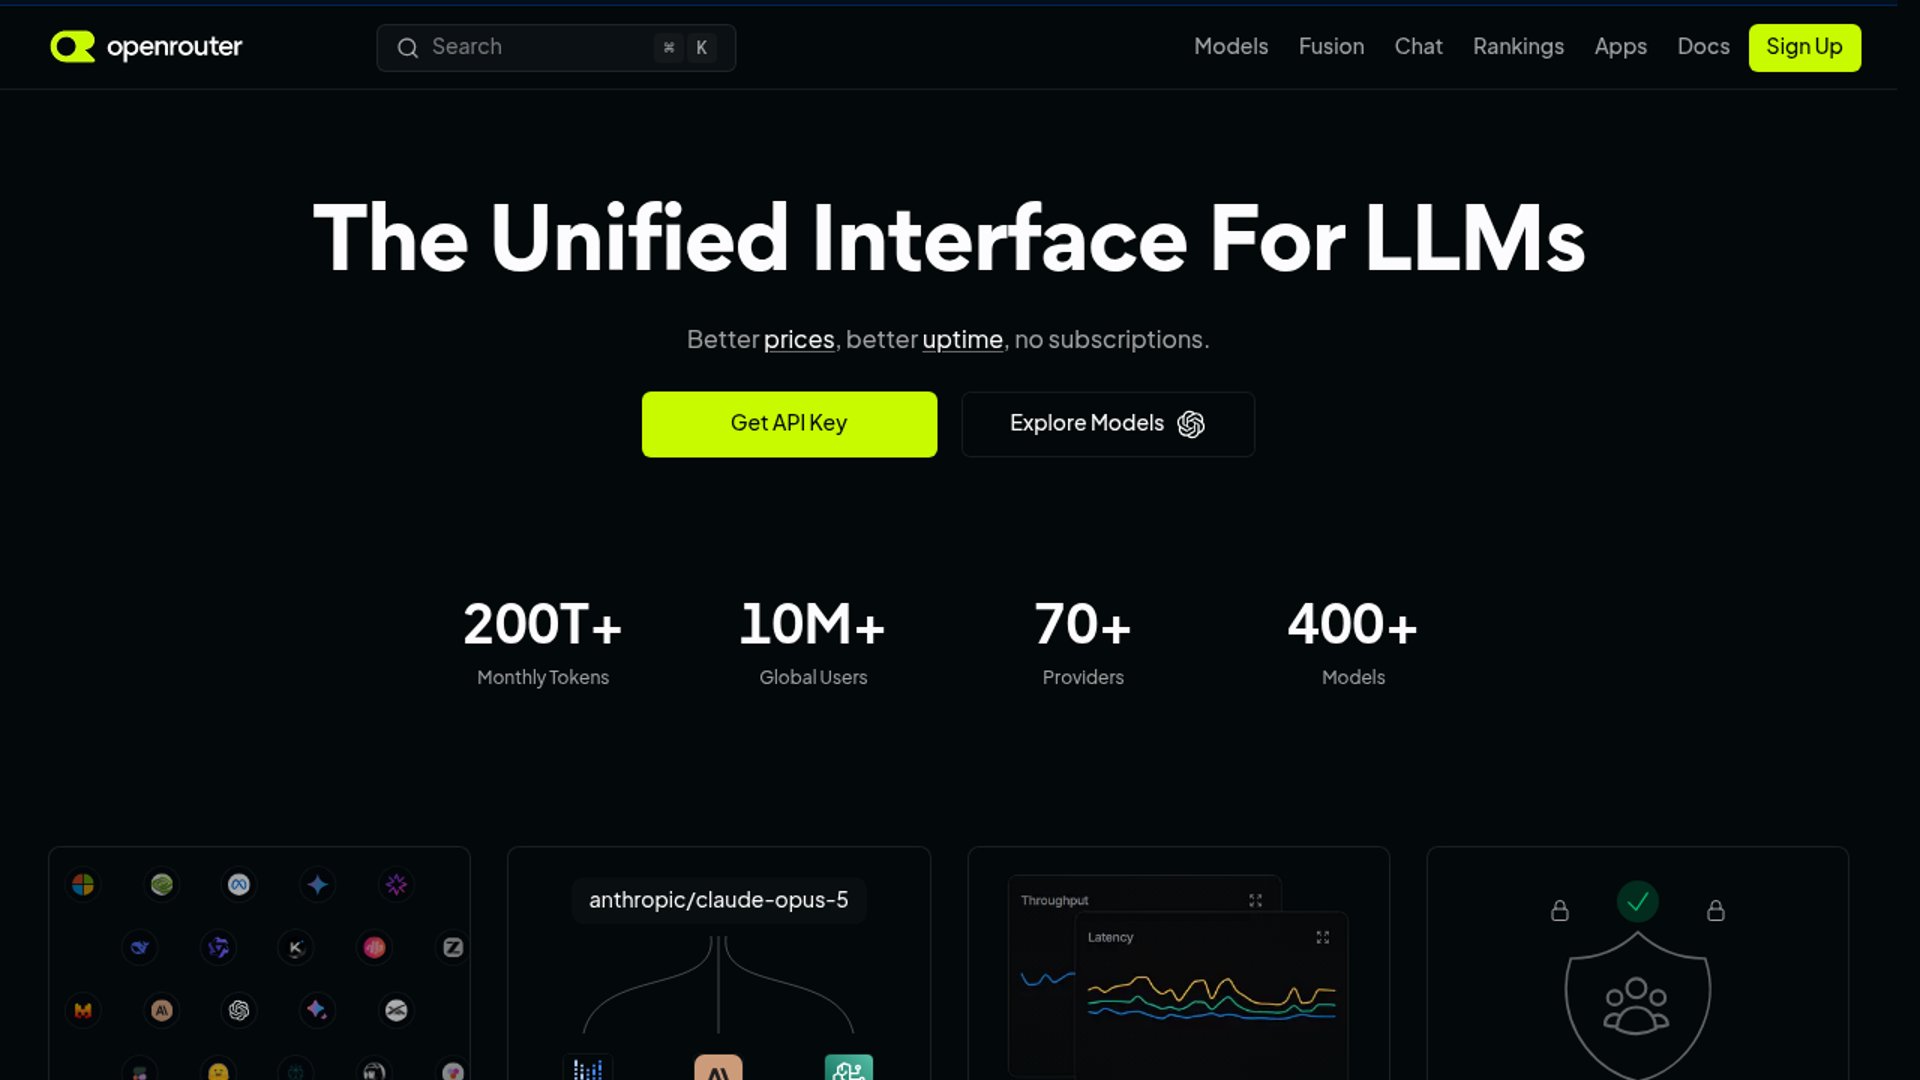Open the Fusion nav item
Viewport: 1920px width, 1080px height.
click(1331, 47)
